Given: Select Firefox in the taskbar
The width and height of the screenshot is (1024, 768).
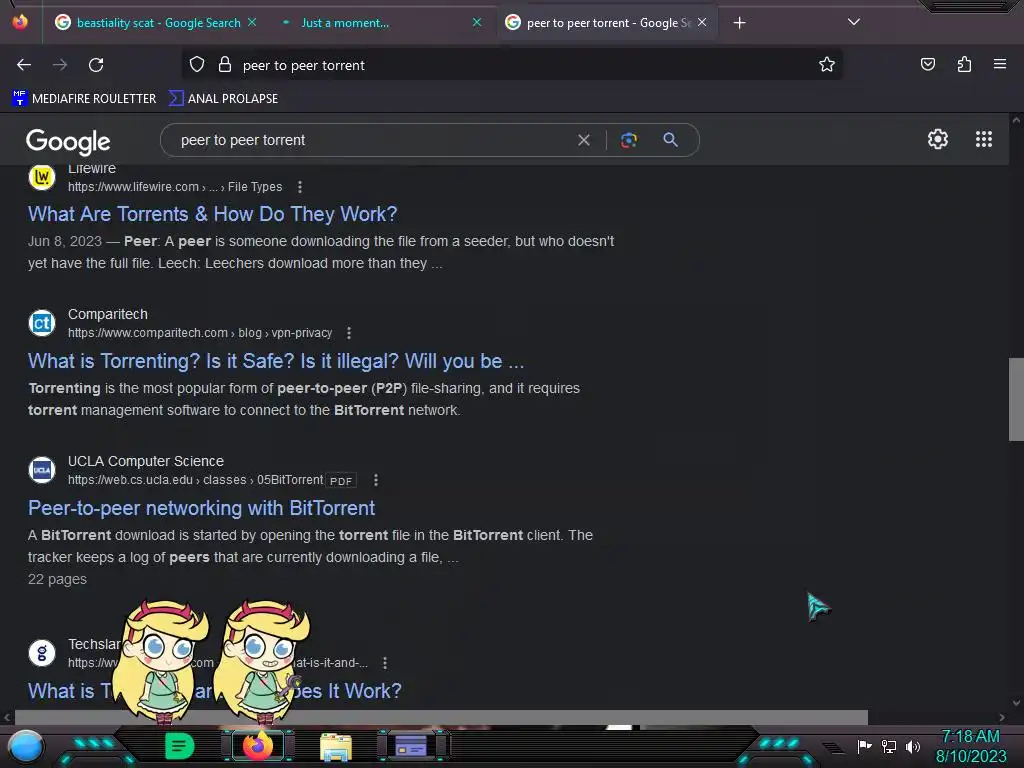Looking at the screenshot, I should [257, 746].
